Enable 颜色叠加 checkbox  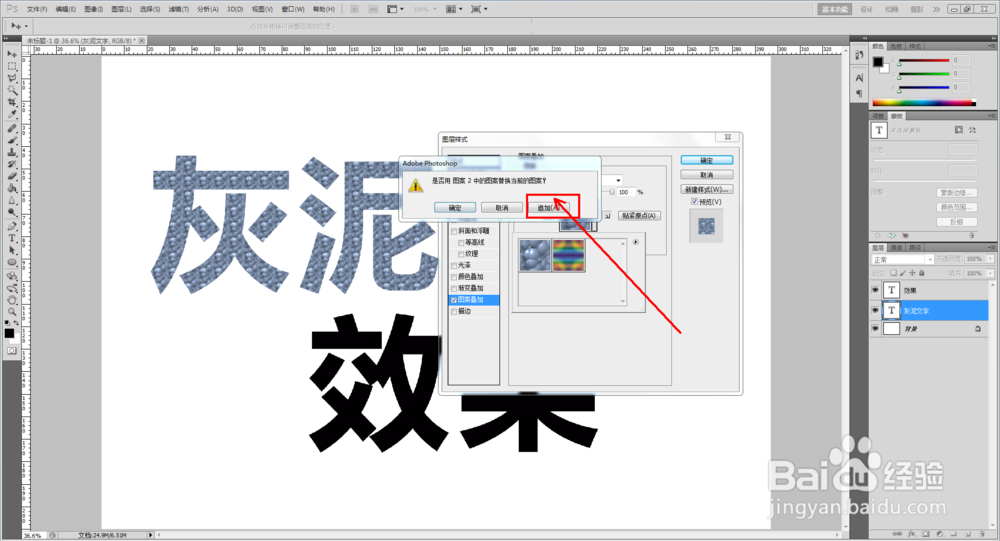coord(454,277)
